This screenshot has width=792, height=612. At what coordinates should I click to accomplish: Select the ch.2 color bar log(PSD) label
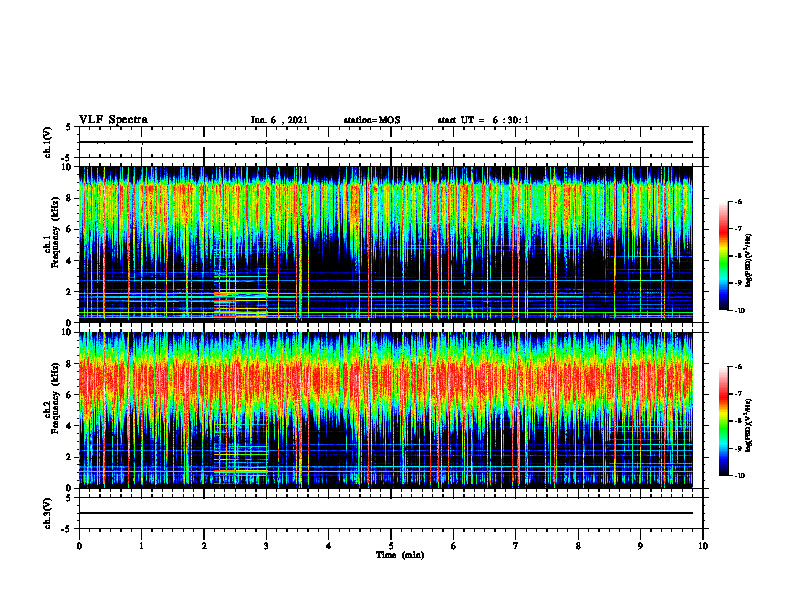point(749,425)
